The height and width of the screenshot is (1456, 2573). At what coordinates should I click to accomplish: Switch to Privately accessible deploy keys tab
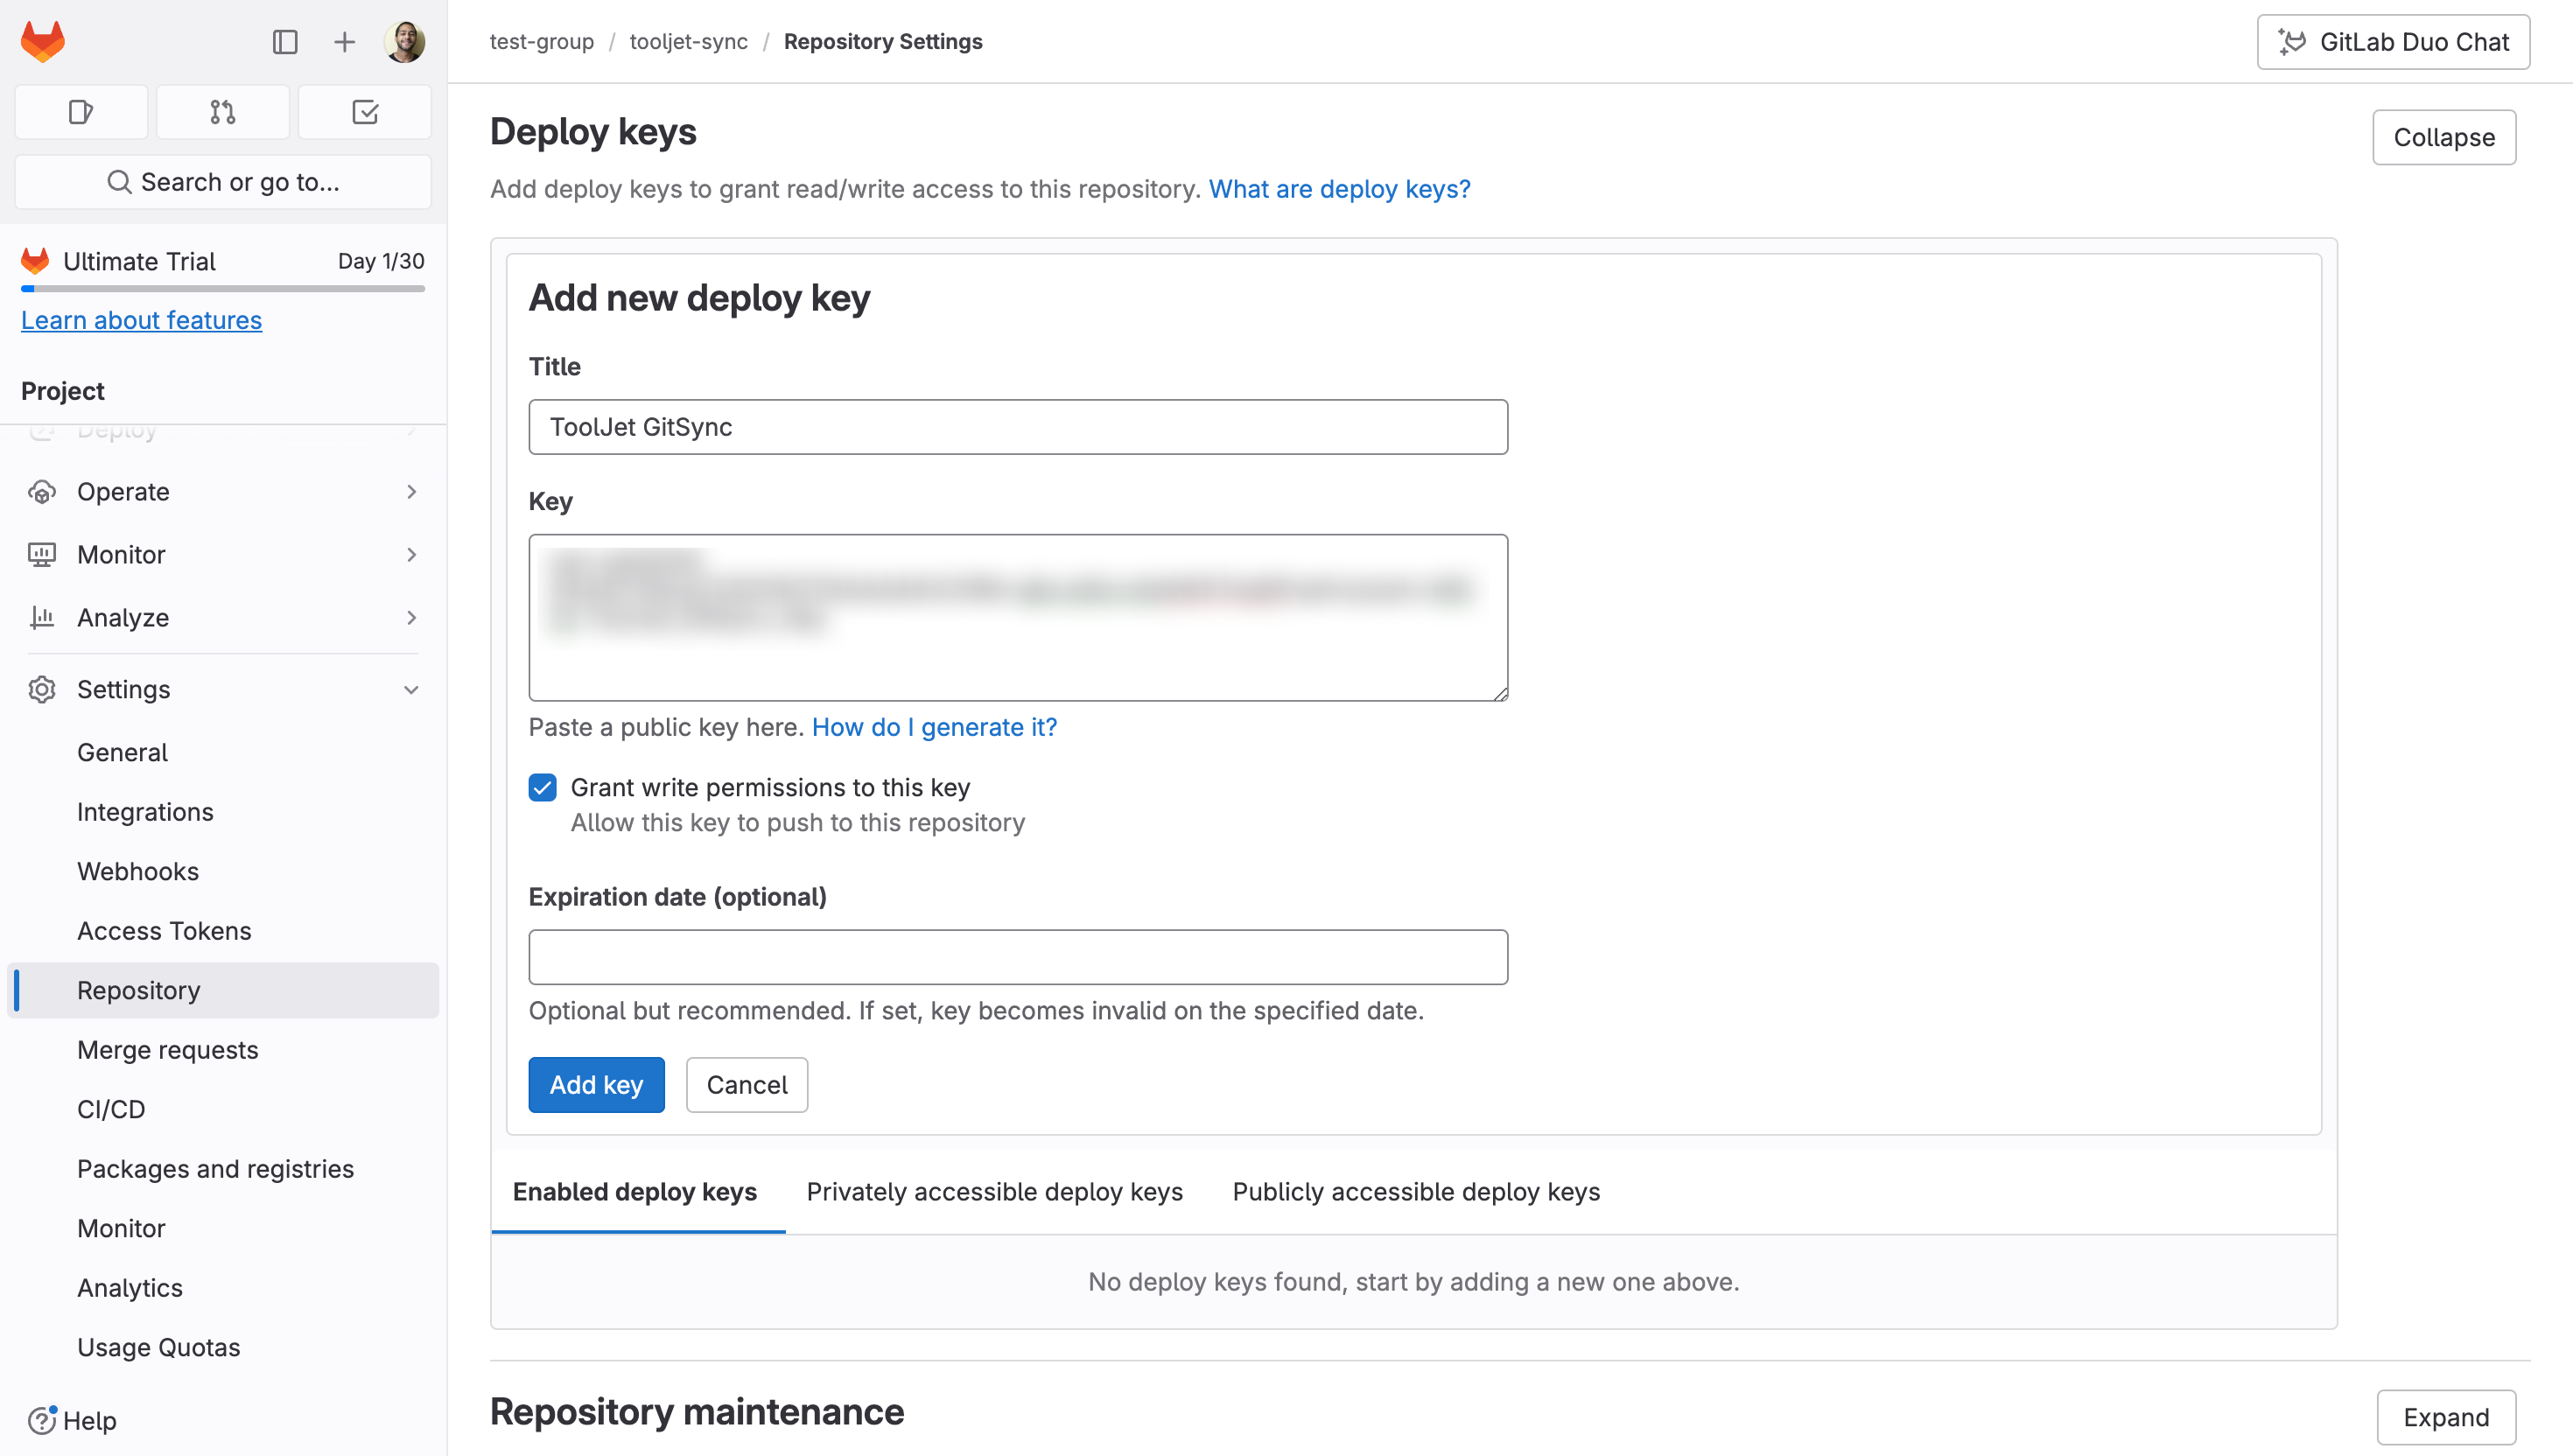[994, 1192]
